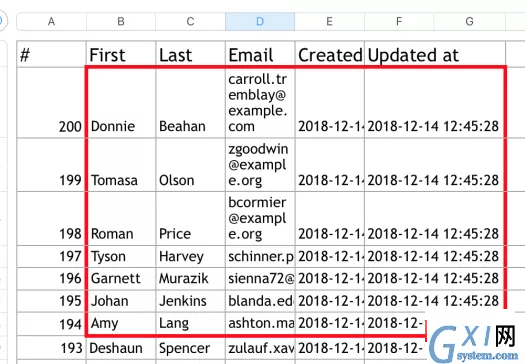Click the Email header cell
This screenshot has width=525, height=364.
coord(260,54)
